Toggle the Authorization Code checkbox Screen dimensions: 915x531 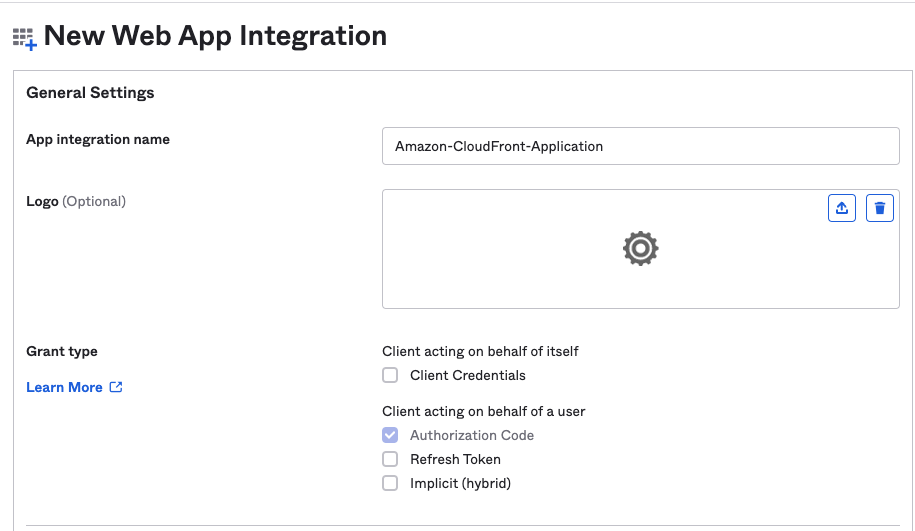pos(390,435)
